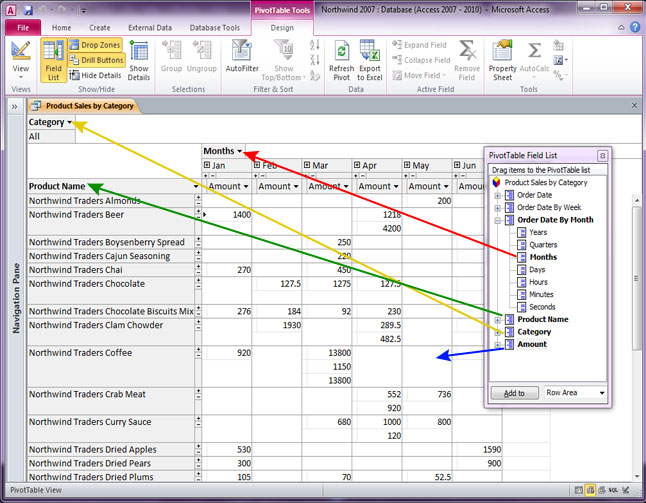Click the AutoFilter icon
Image resolution: width=646 pixels, height=503 pixels.
pos(242,59)
